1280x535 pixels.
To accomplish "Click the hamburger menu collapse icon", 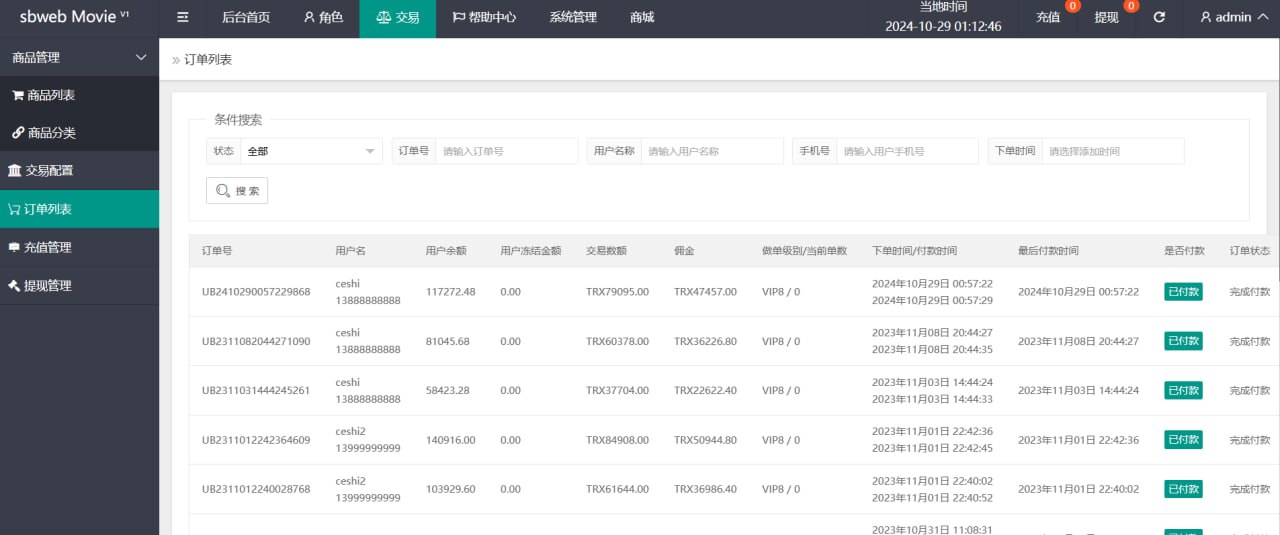I will (182, 18).
